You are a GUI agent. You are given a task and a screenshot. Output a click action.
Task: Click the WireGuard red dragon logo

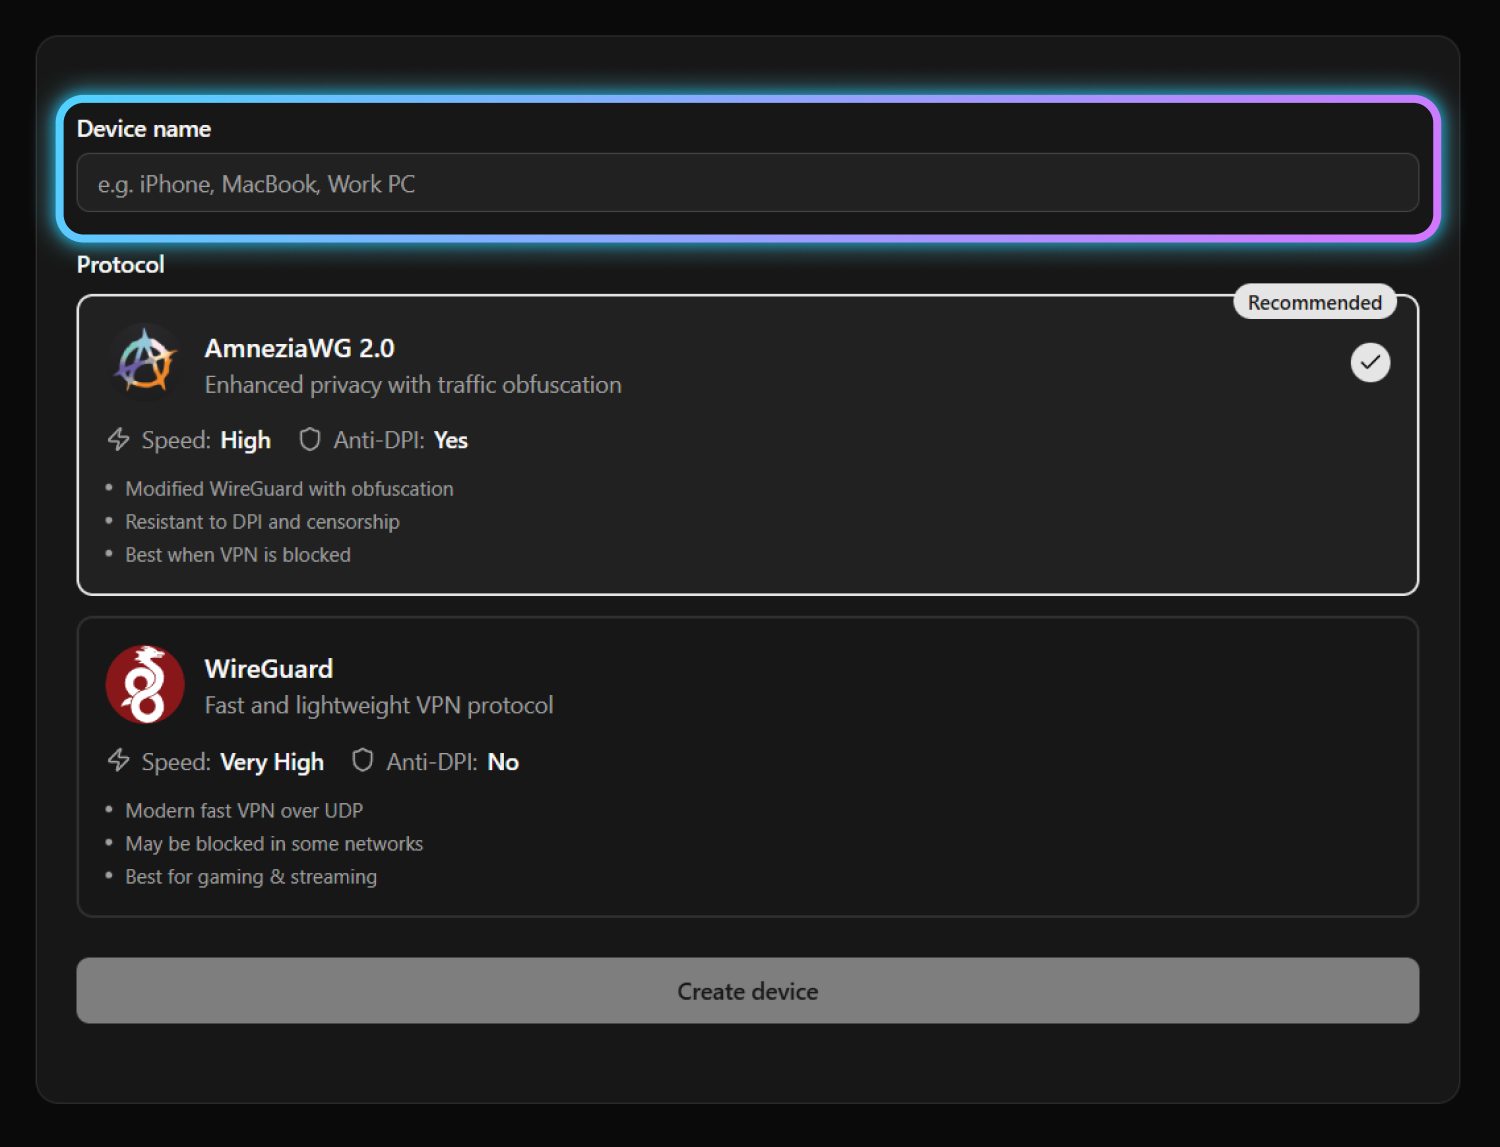click(x=145, y=684)
